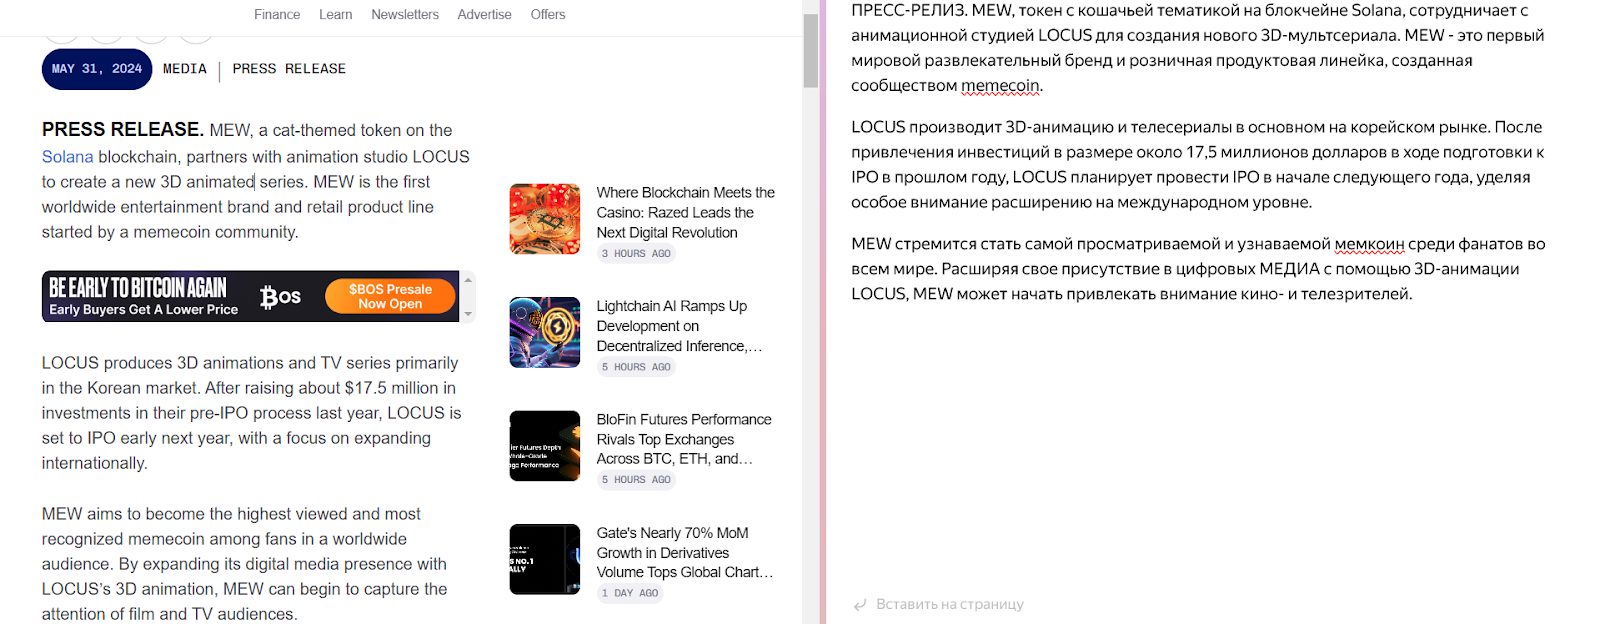This screenshot has width=1600, height=624.
Task: Follow the Solana hyperlink in the article
Action: coord(67,157)
